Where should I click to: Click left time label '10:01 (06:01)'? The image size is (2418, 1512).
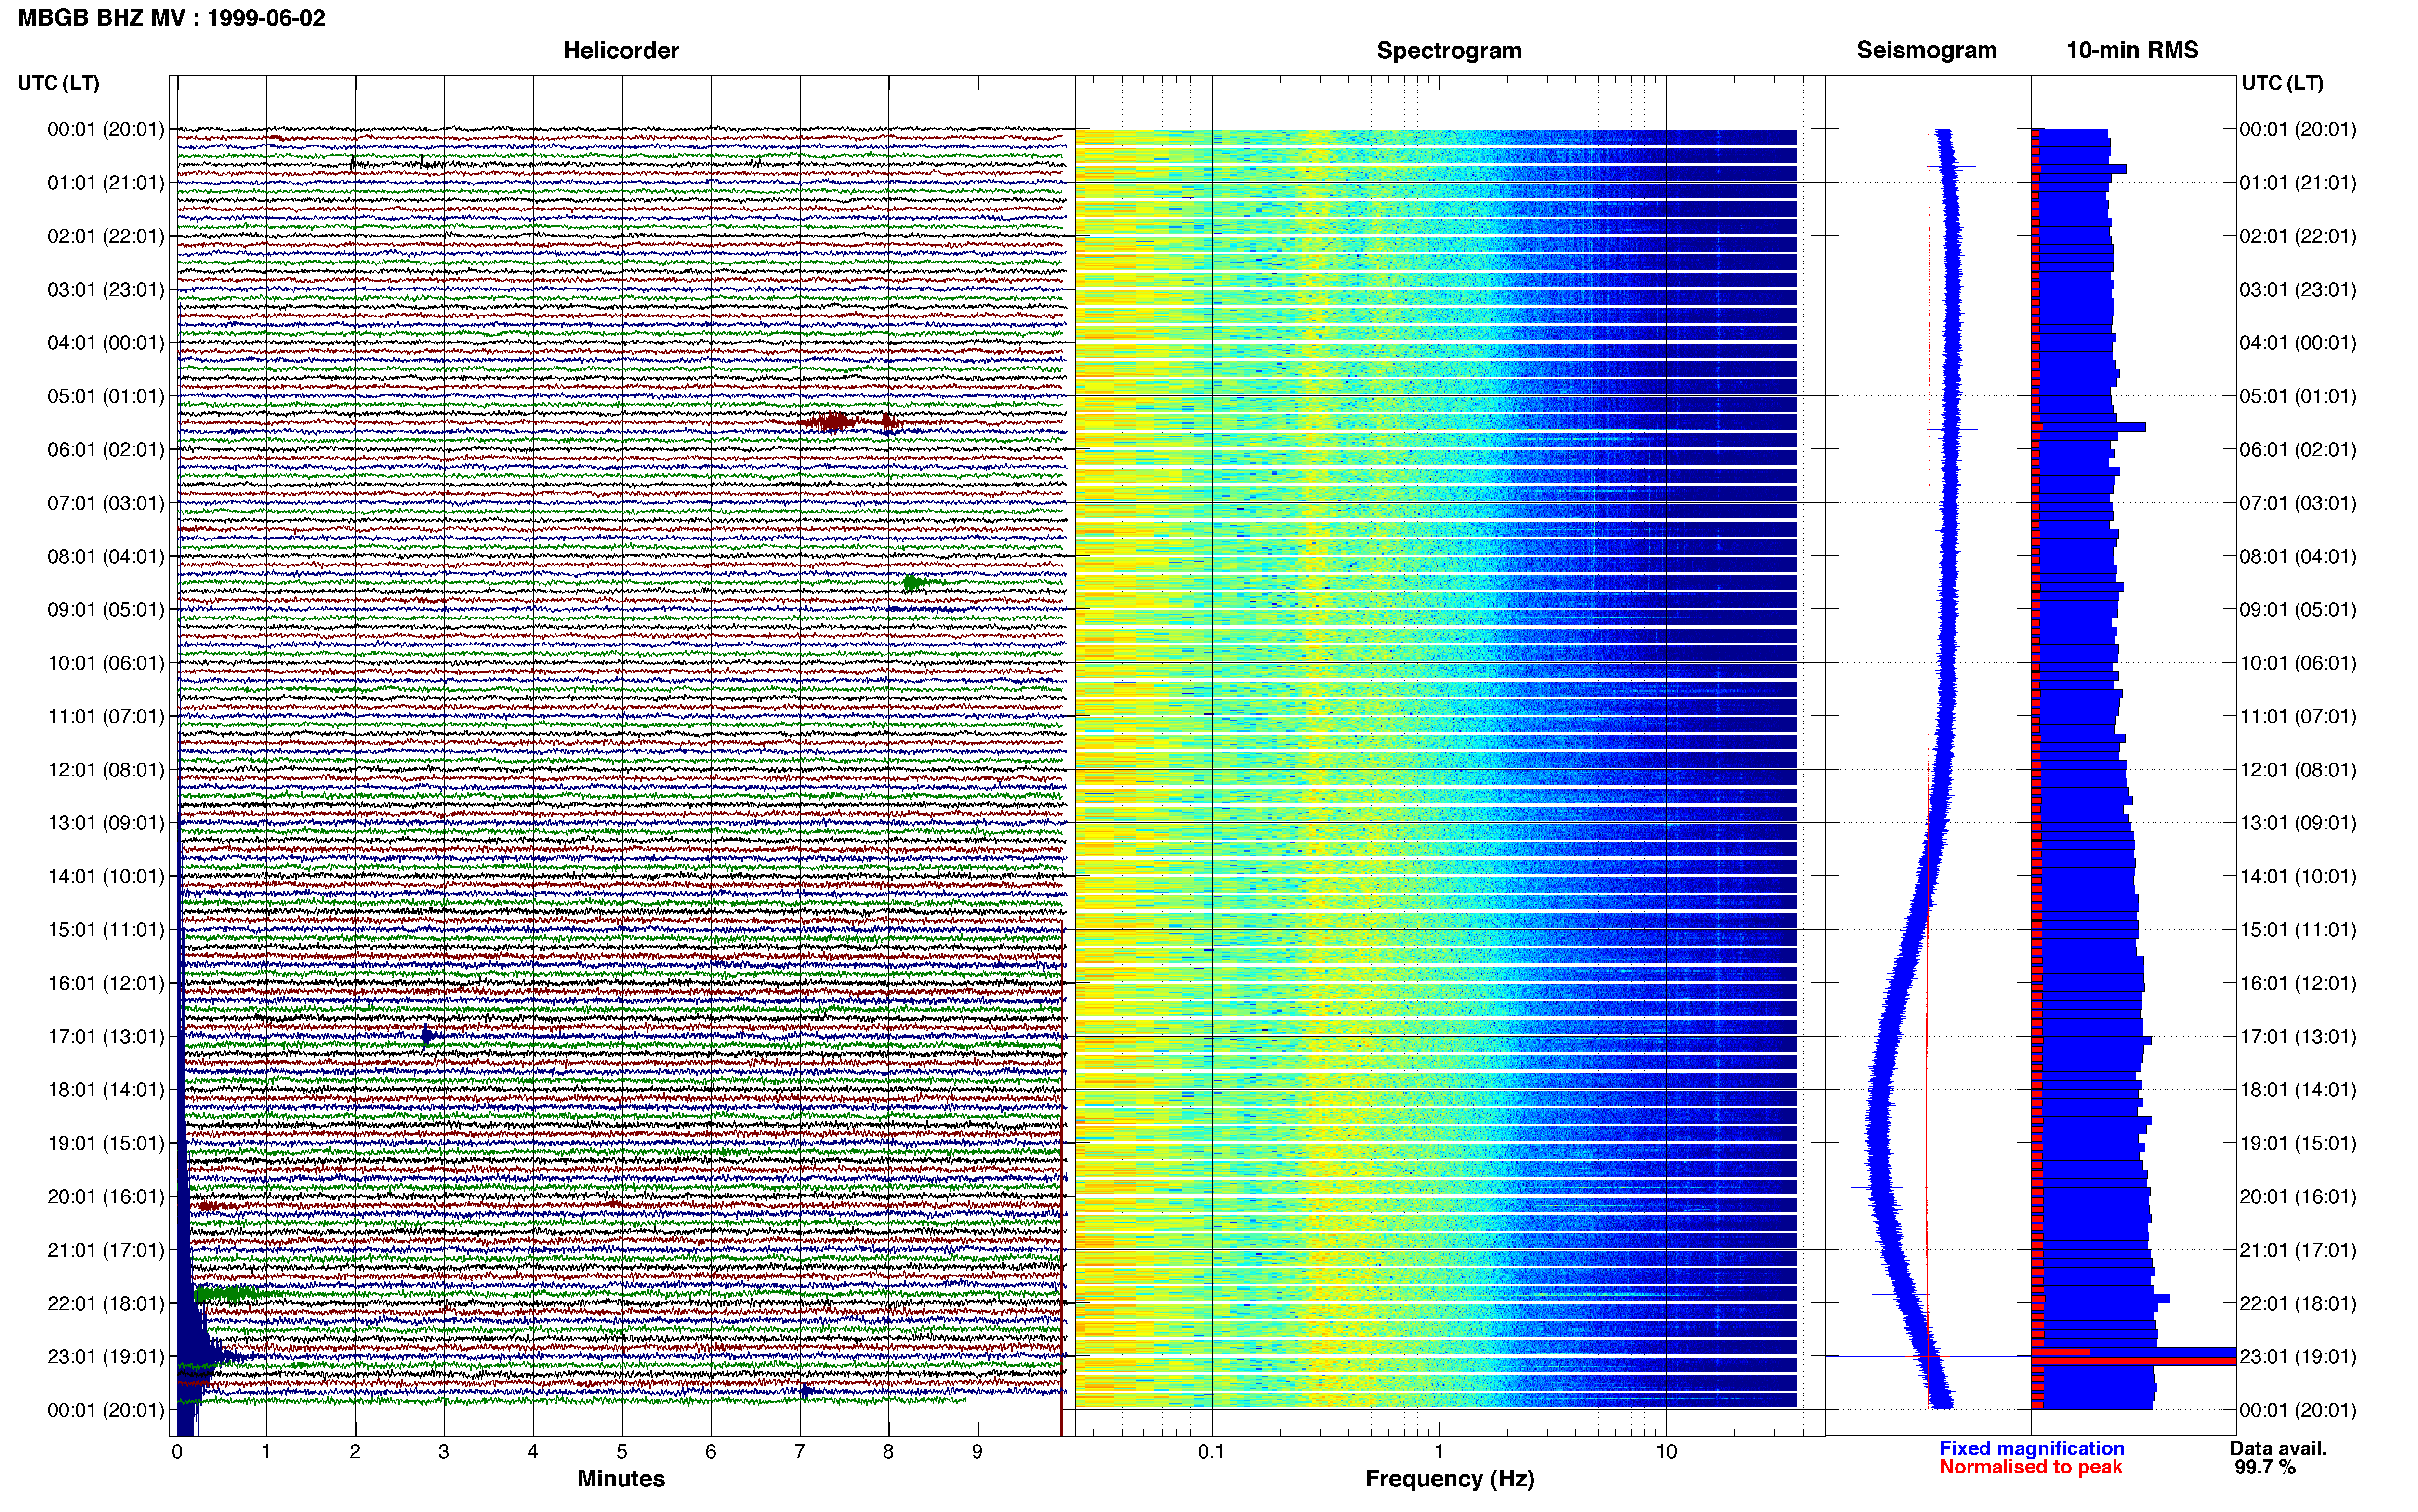[x=106, y=663]
